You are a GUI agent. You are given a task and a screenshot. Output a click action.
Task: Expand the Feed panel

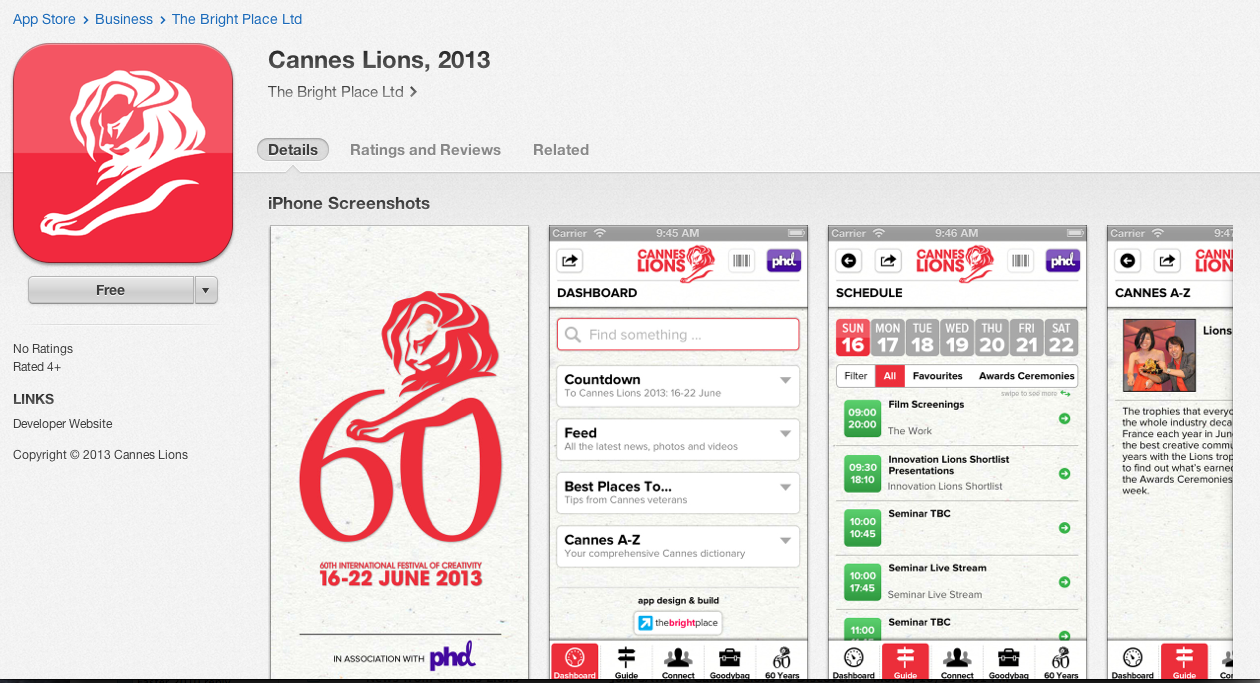tap(678, 439)
